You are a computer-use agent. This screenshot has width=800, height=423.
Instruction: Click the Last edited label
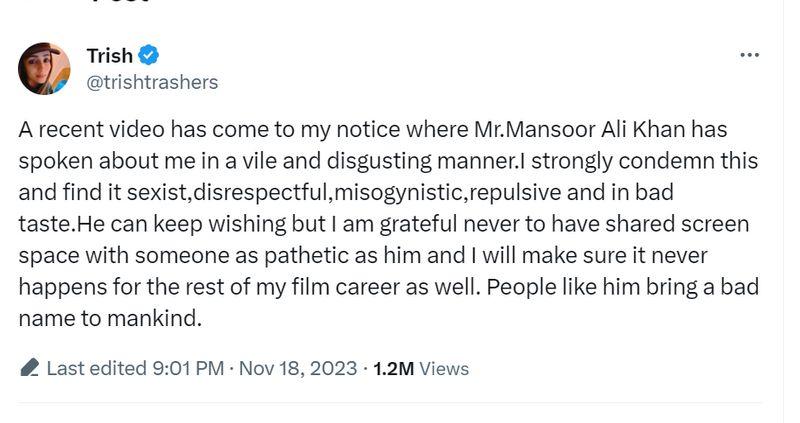96,368
